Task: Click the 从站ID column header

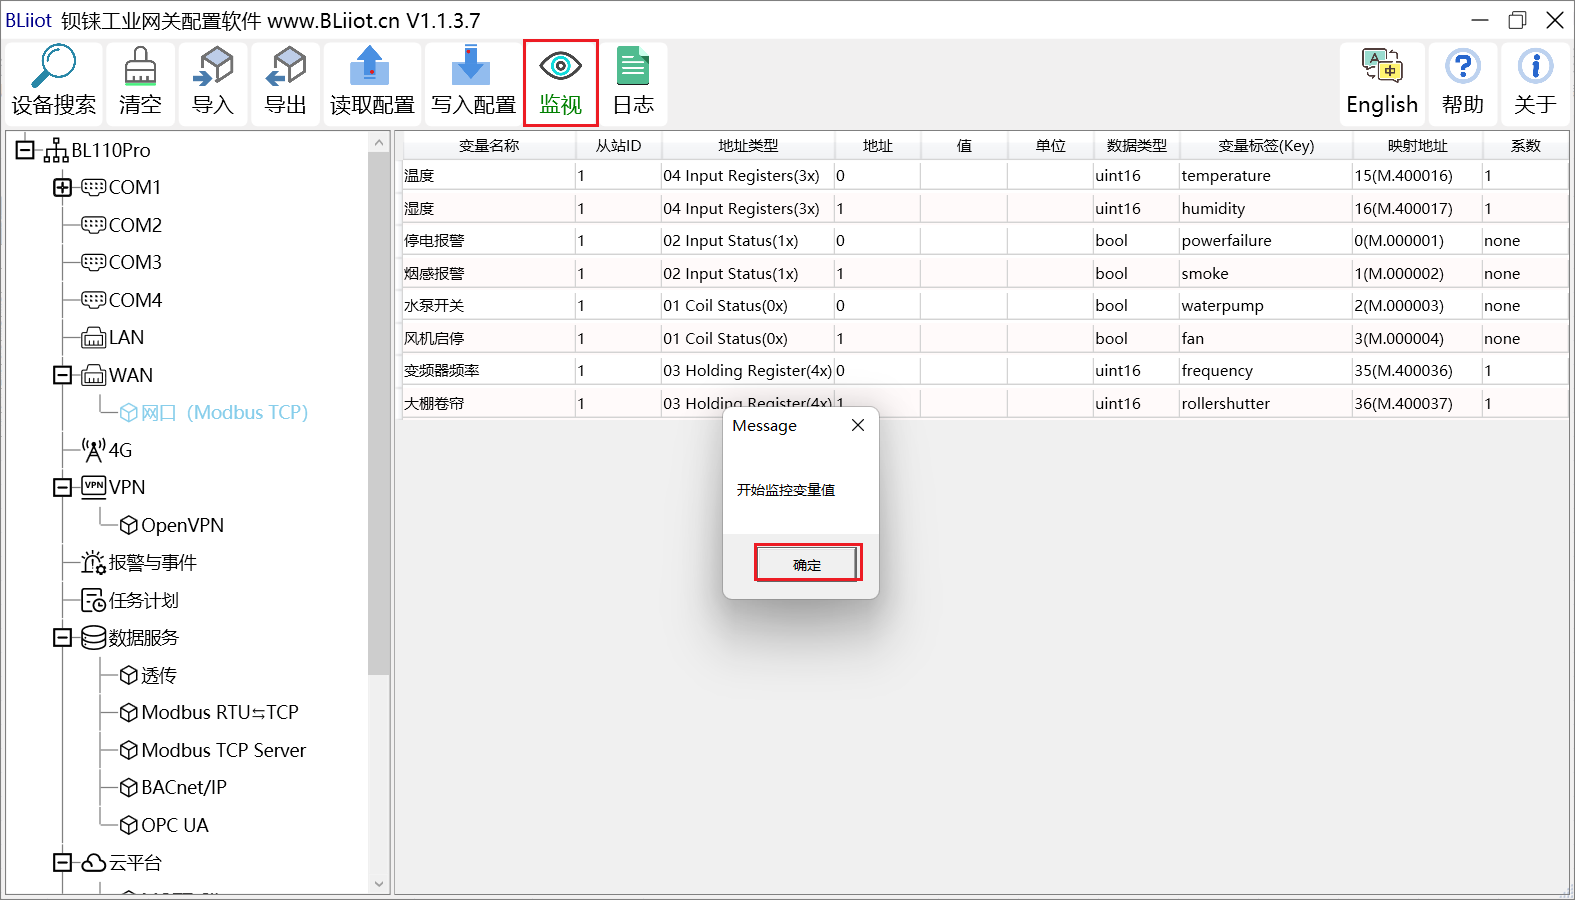Action: [x=618, y=145]
